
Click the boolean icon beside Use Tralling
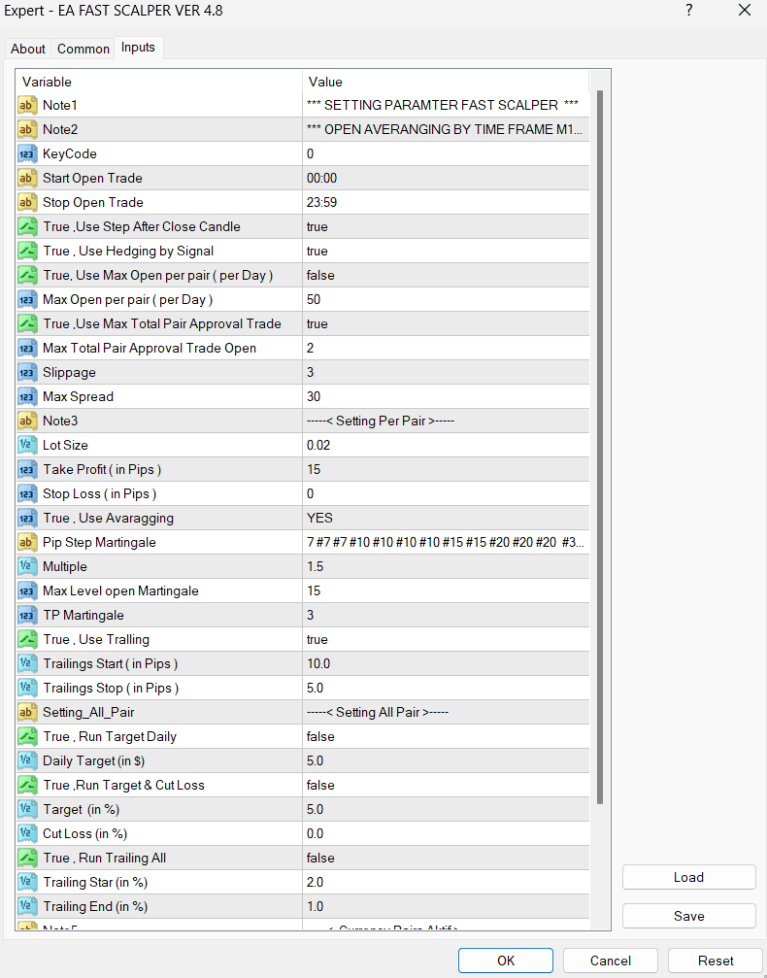point(28,639)
